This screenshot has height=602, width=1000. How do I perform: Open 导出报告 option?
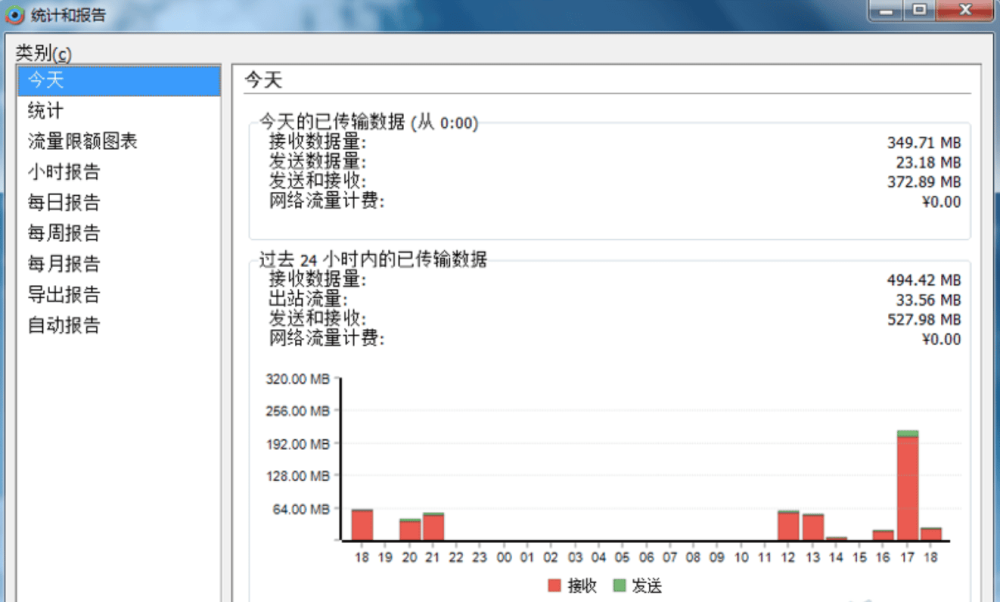coord(119,295)
